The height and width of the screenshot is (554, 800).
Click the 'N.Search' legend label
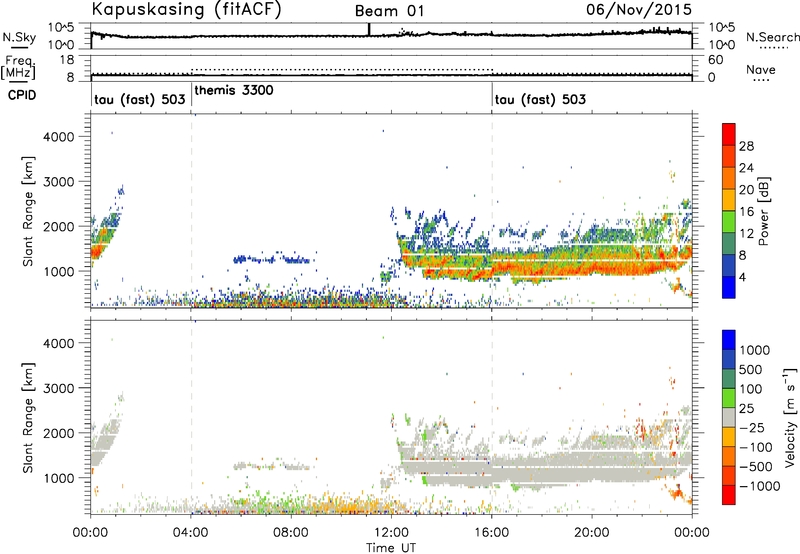tap(772, 37)
